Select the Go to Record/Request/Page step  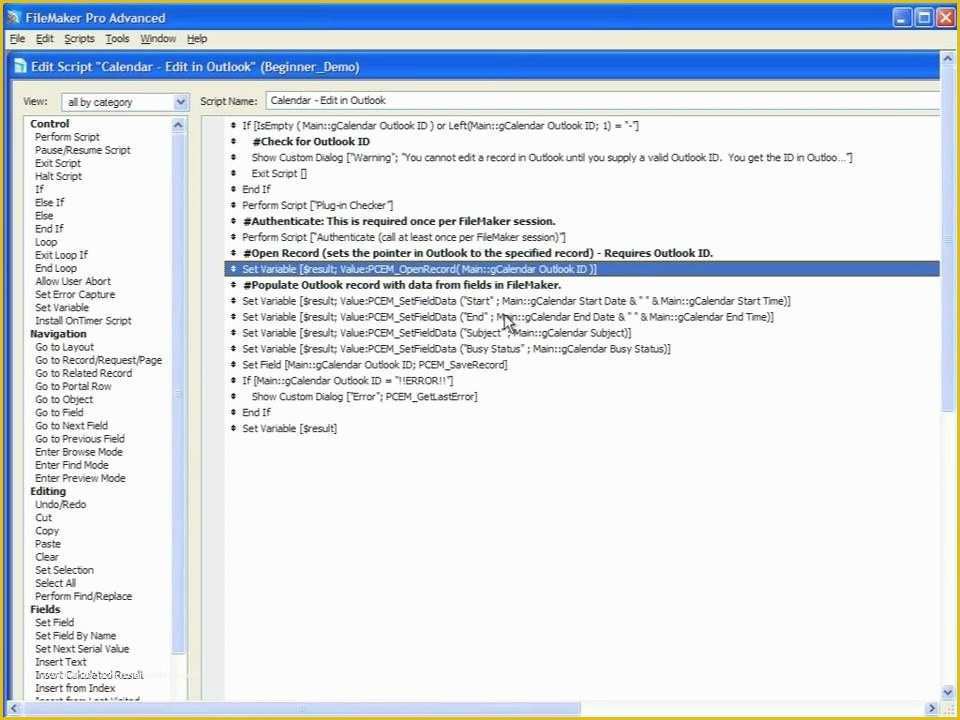tap(99, 360)
